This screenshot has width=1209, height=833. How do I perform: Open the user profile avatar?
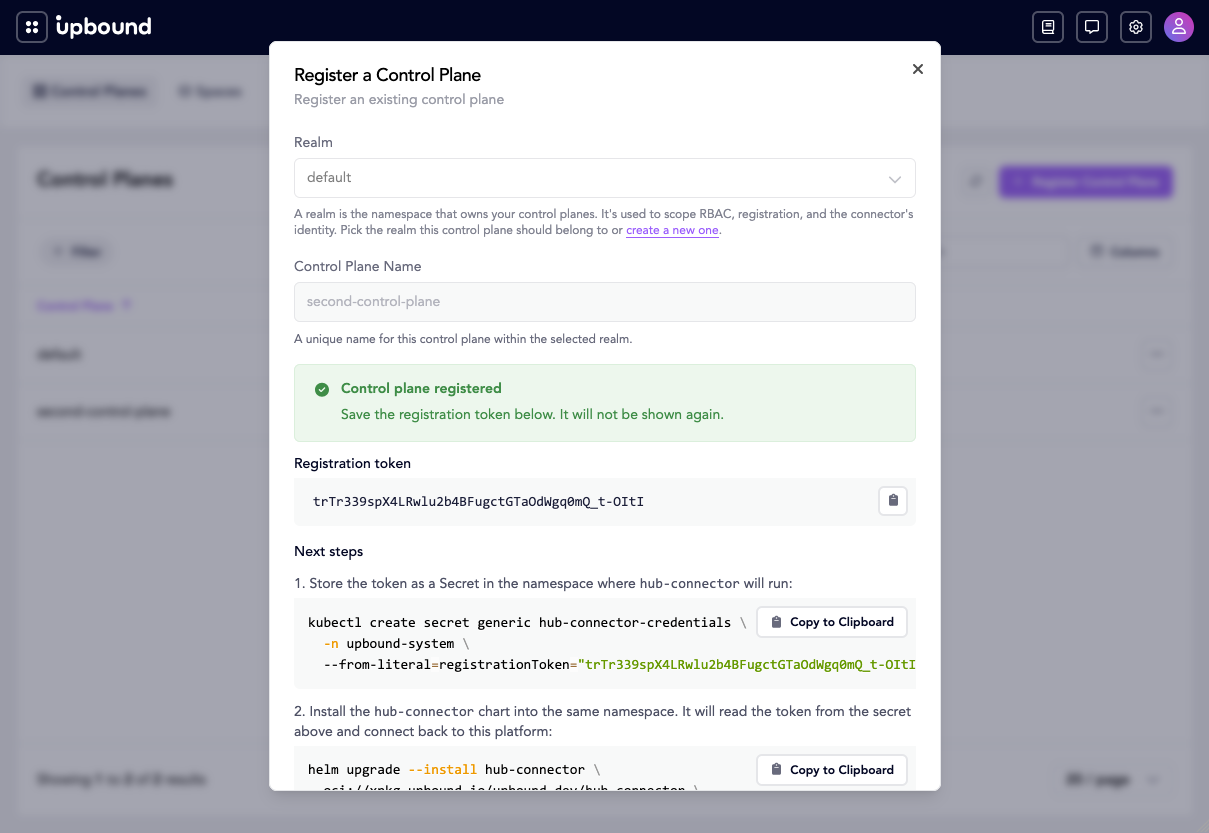coord(1179,27)
